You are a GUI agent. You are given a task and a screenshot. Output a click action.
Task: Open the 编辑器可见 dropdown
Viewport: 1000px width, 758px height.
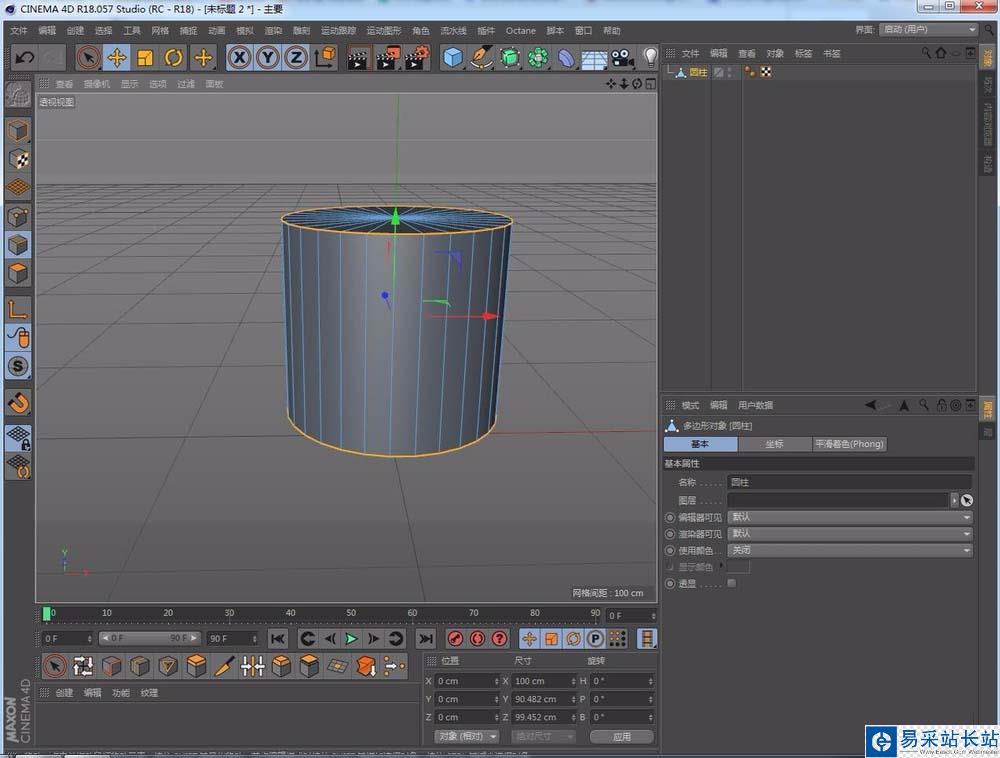pyautogui.click(x=849, y=517)
